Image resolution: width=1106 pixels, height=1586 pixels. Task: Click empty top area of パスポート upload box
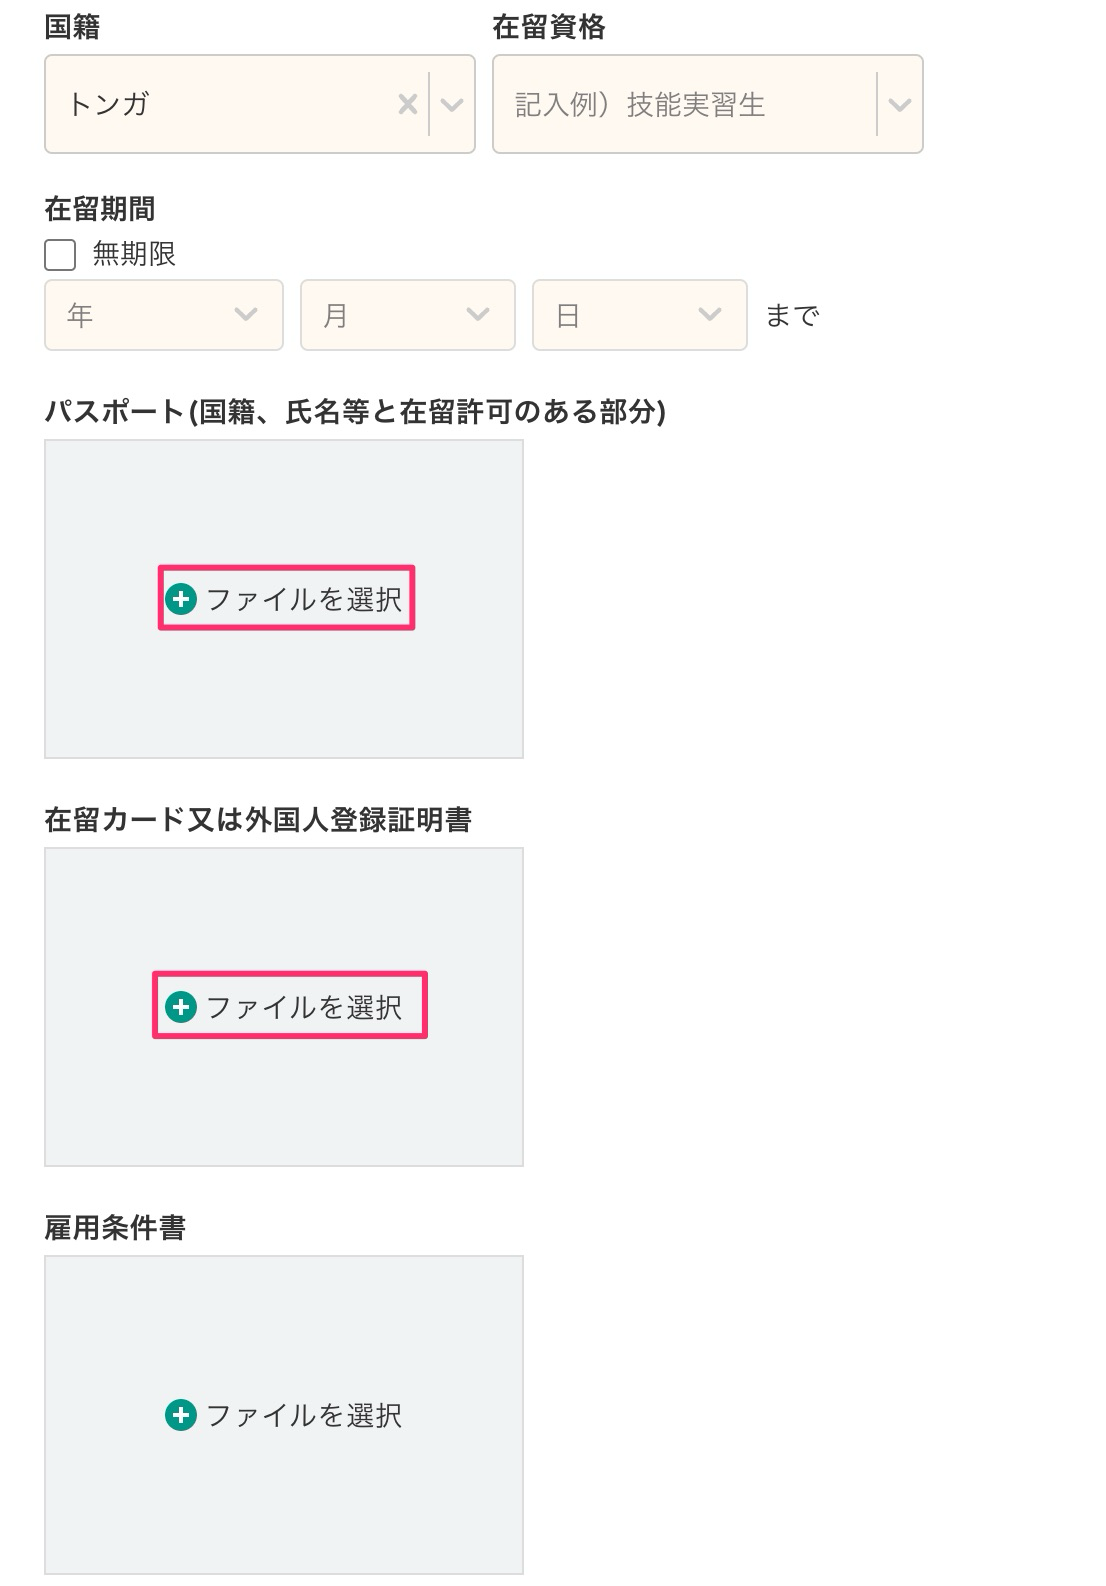[x=284, y=490]
